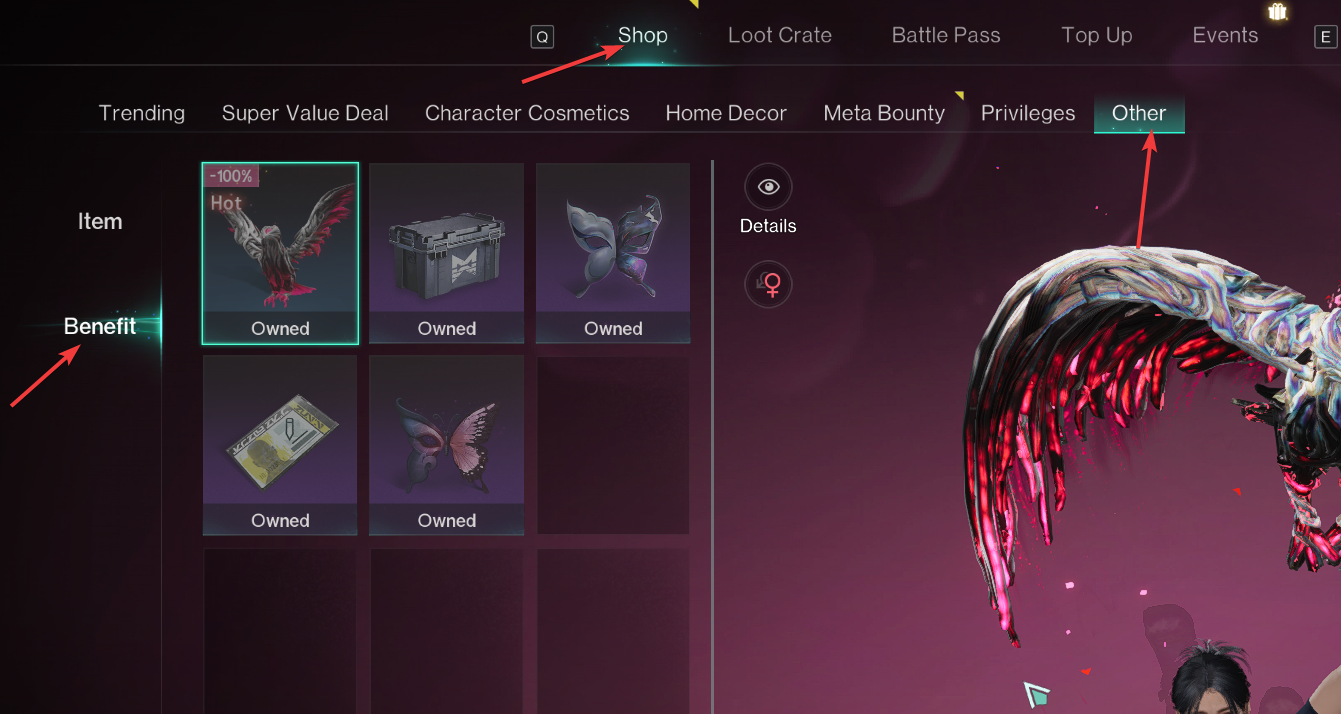Switch to the Item side section
Screen dimensions: 1341x714
pyautogui.click(x=100, y=222)
